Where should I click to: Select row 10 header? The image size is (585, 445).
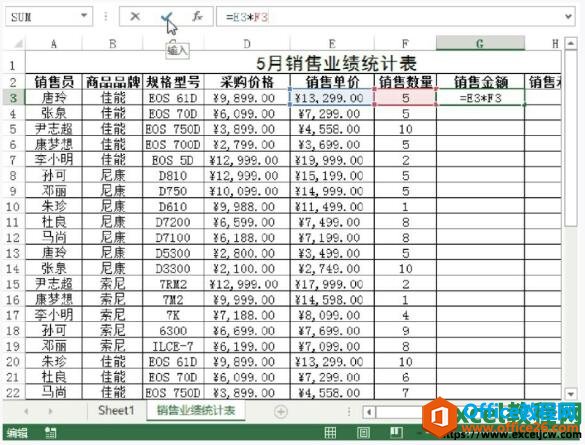point(13,207)
